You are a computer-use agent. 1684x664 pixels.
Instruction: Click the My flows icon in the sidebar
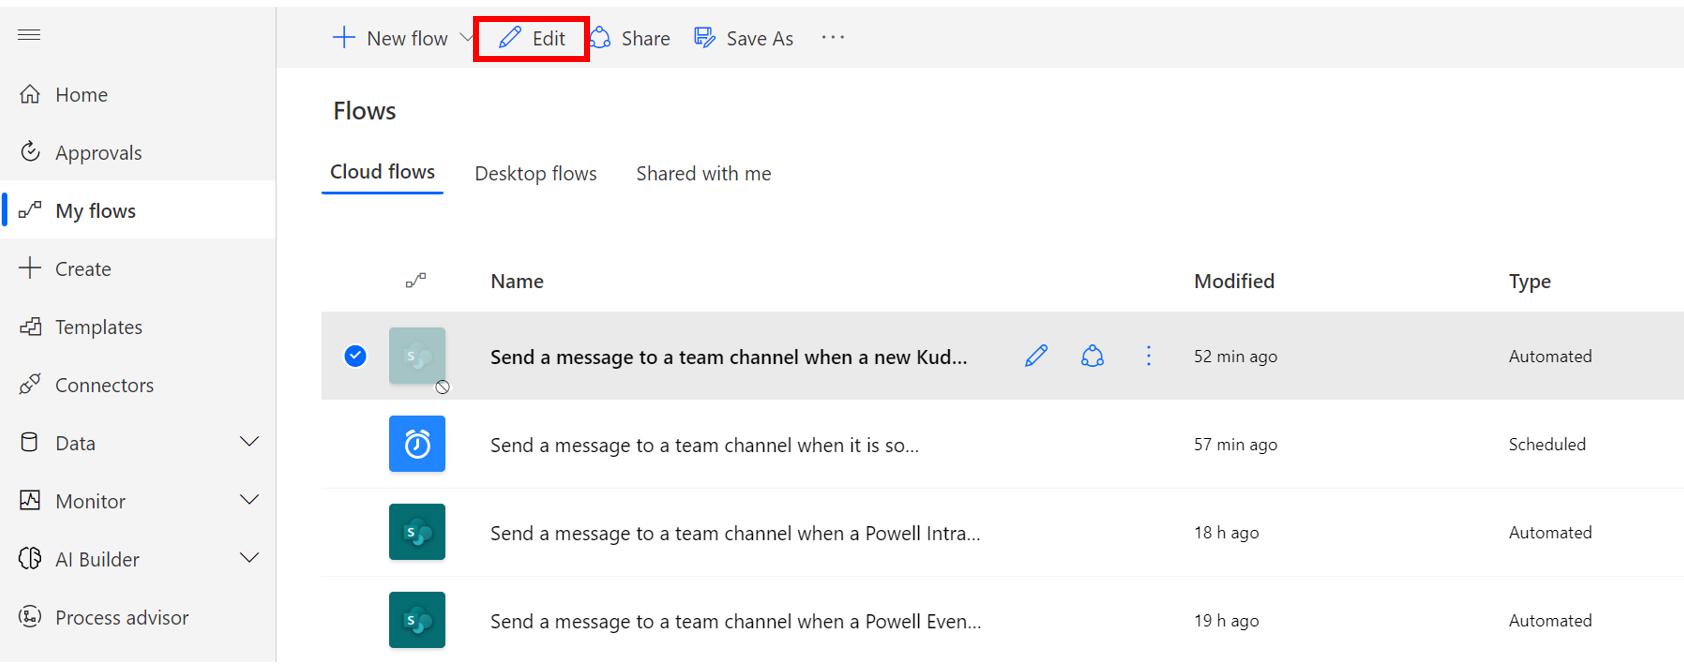[30, 210]
